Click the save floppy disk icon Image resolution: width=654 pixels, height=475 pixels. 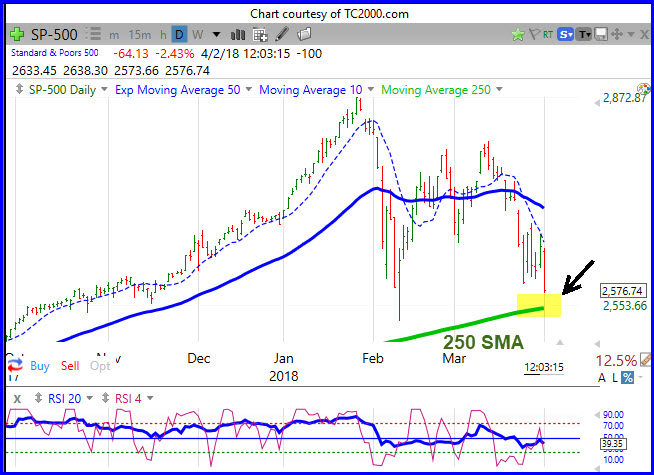click(x=601, y=34)
